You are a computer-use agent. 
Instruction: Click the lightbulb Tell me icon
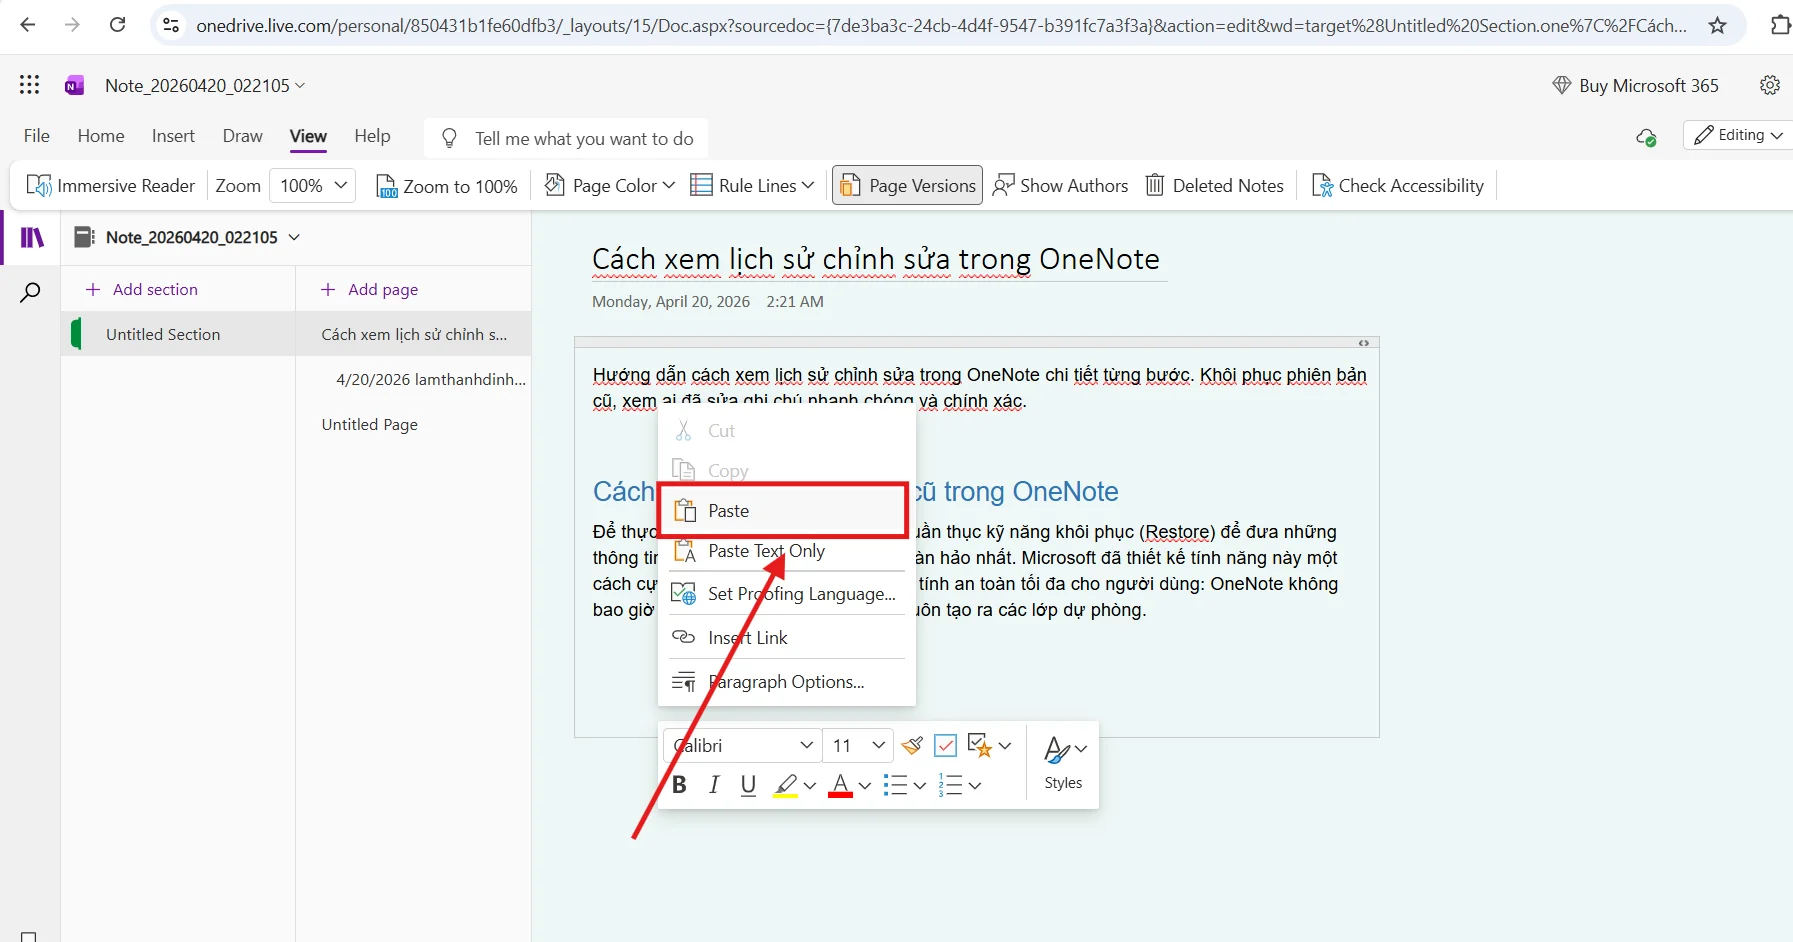point(450,138)
